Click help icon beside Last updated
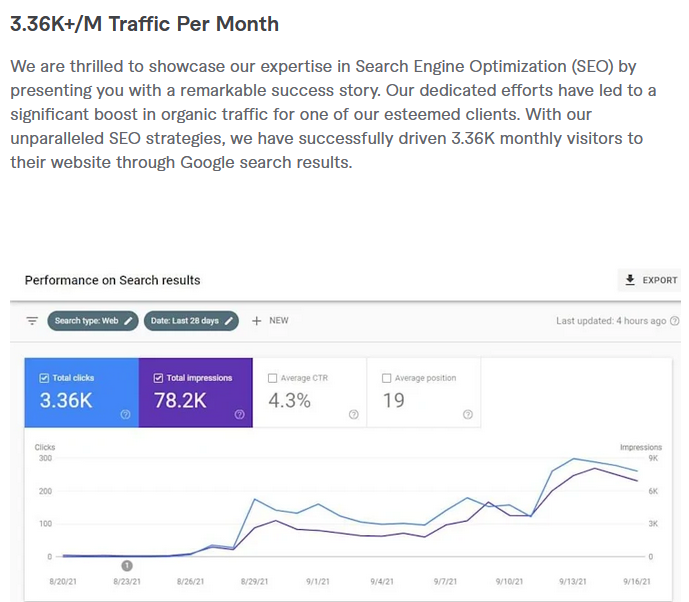The width and height of the screenshot is (689, 602). pyautogui.click(x=674, y=321)
